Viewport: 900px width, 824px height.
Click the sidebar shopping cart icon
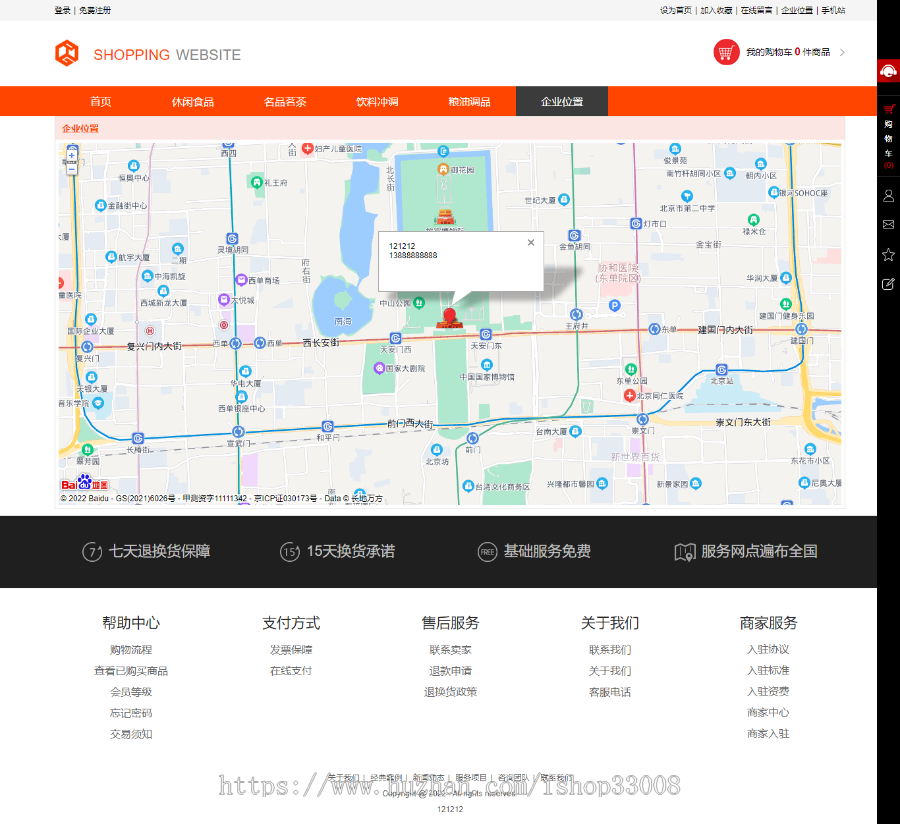tap(889, 108)
